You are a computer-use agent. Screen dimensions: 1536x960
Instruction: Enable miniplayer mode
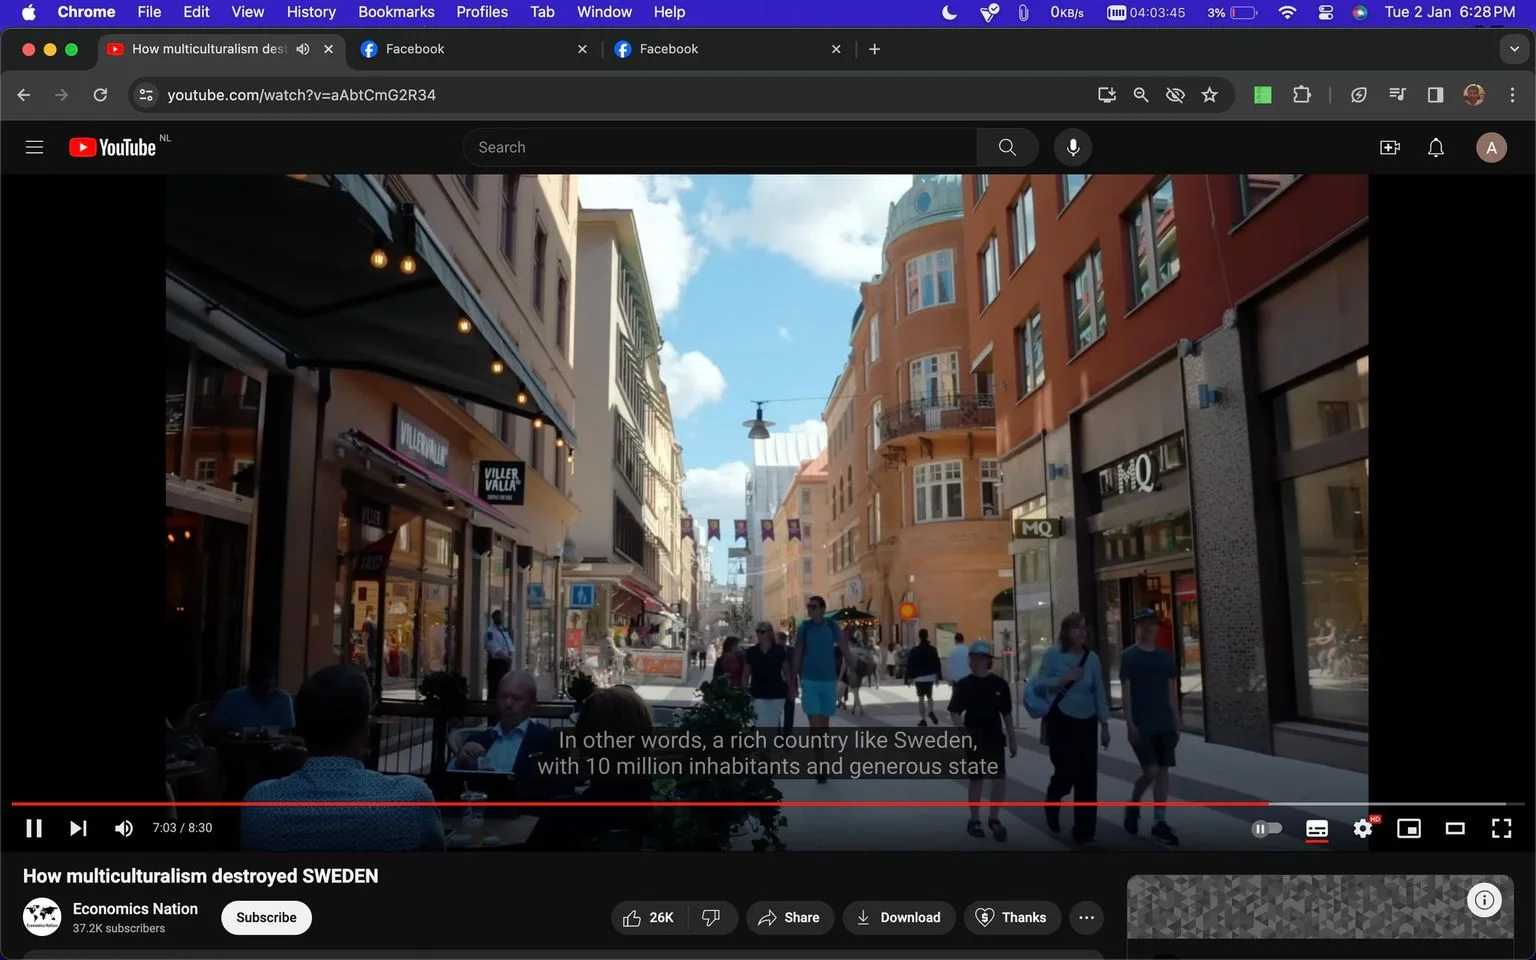(x=1409, y=828)
